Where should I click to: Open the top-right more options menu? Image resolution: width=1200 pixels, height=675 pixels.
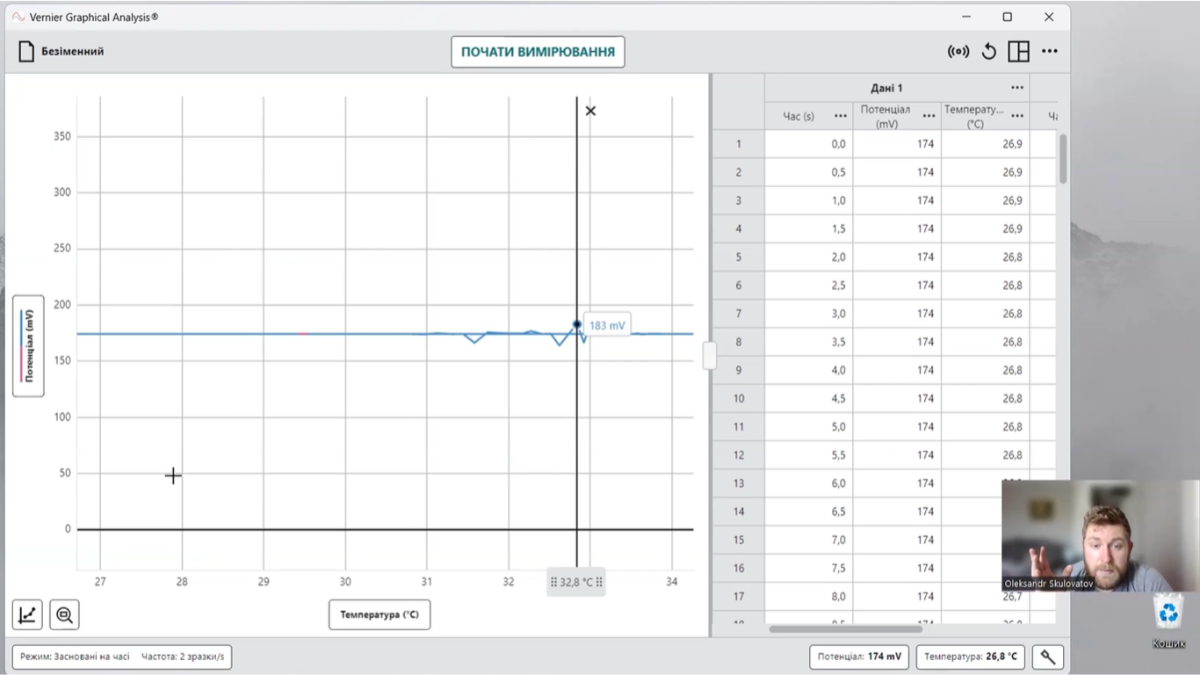click(x=1049, y=52)
